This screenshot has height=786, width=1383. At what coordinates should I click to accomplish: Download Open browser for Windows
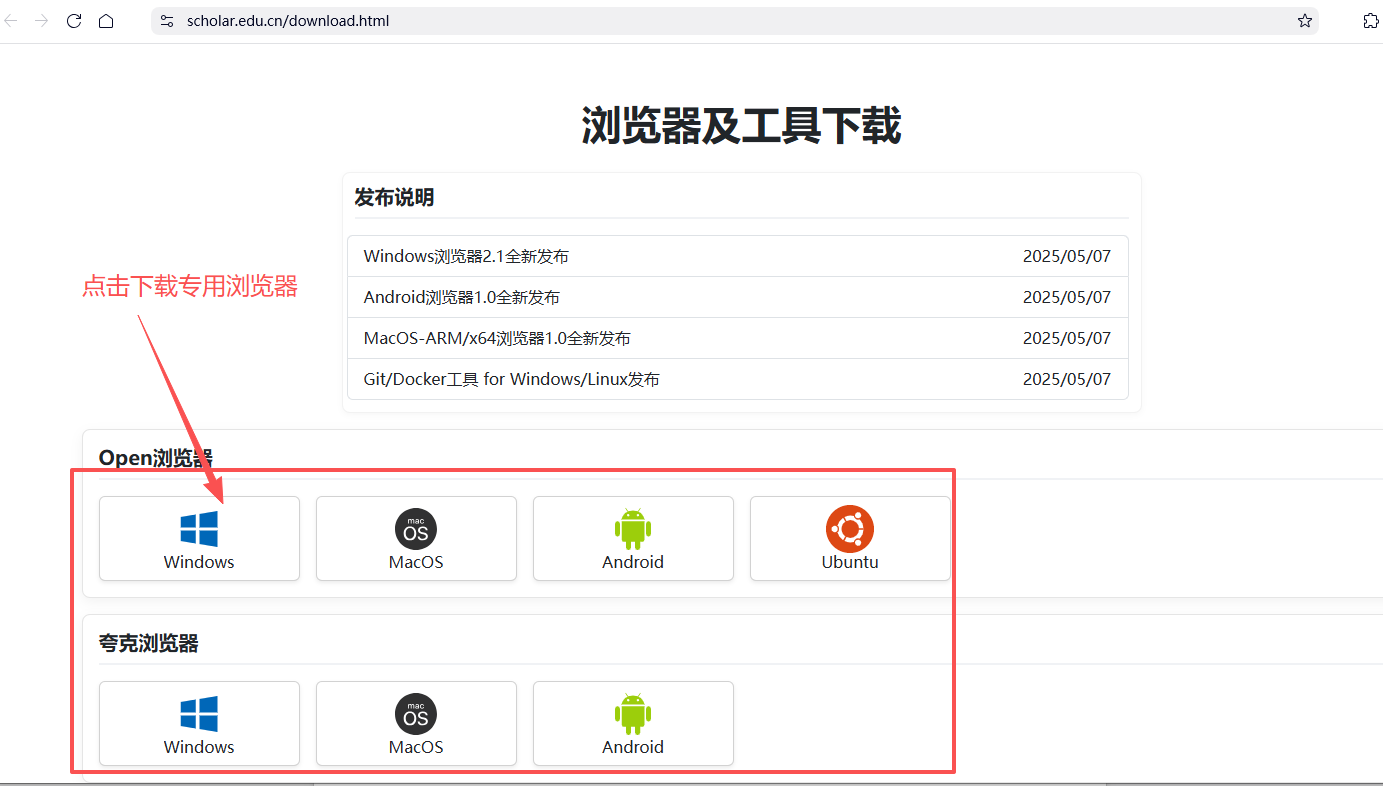pyautogui.click(x=199, y=538)
